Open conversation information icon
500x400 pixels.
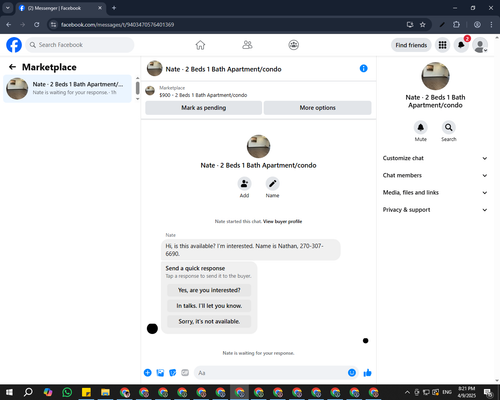coord(364,68)
